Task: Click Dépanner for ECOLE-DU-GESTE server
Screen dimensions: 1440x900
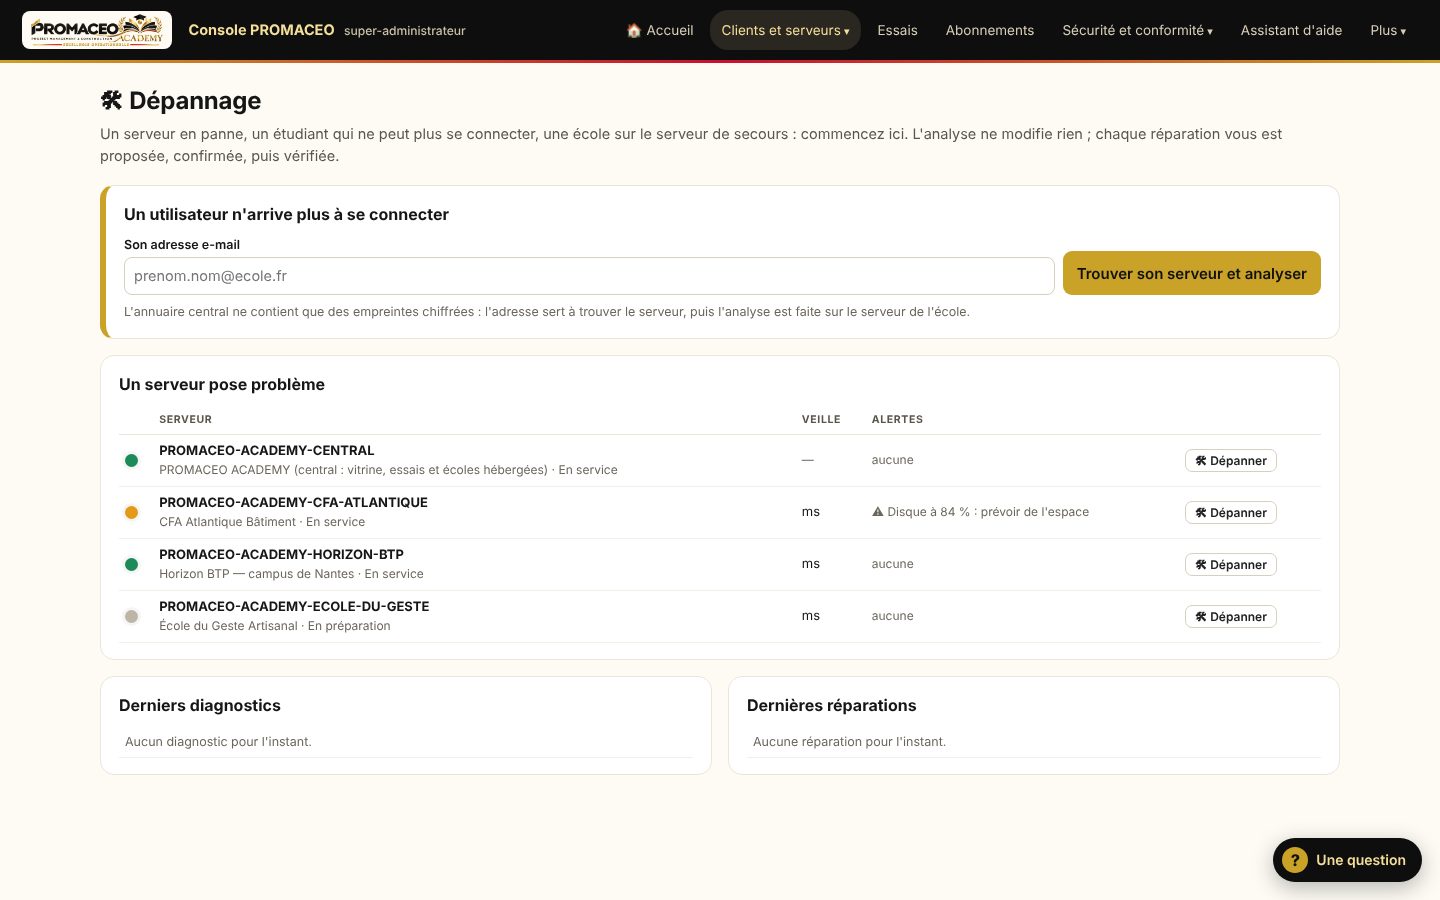Action: coord(1231,617)
